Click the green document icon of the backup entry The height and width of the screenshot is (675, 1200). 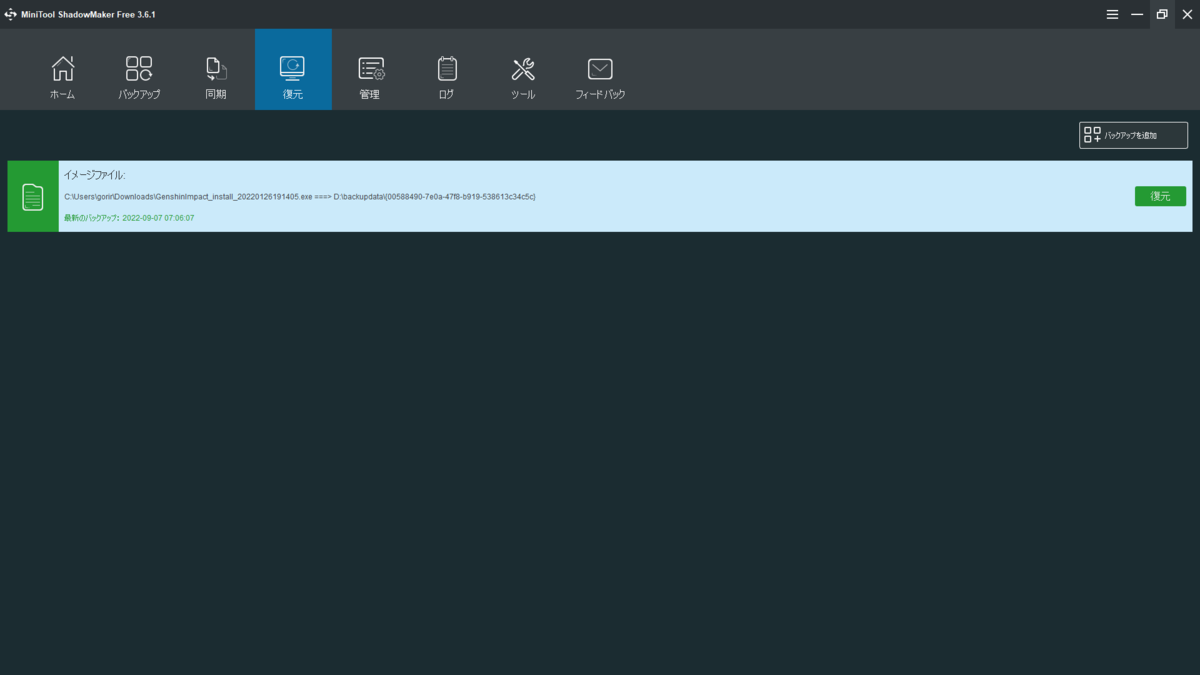tap(33, 197)
